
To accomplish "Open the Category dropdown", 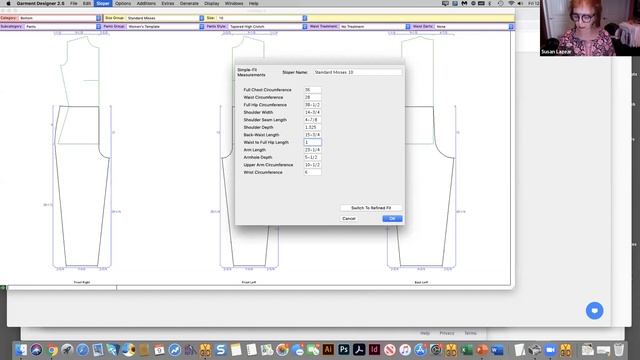I will 98,18.
